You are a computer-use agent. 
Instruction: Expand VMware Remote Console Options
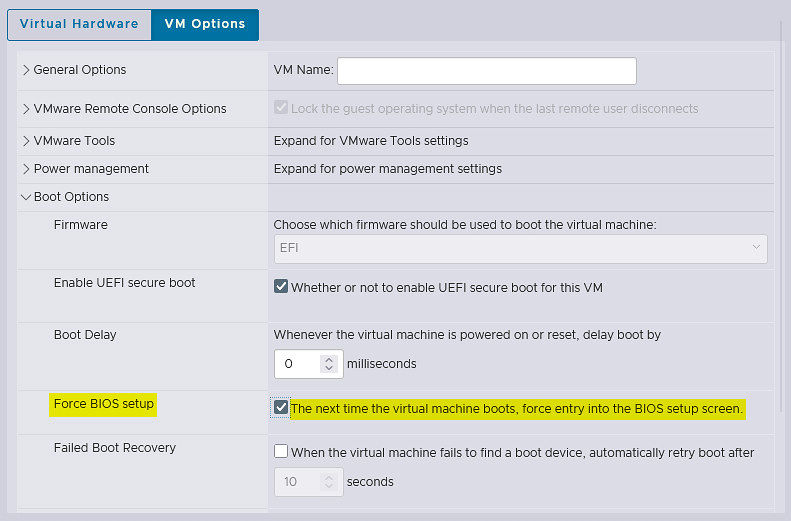click(26, 109)
